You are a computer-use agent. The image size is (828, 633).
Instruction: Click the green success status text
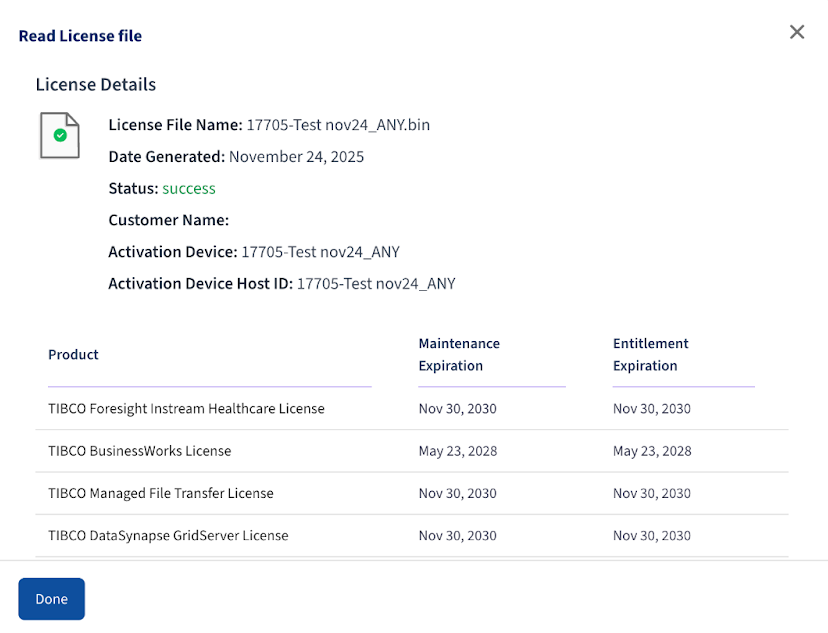click(189, 188)
